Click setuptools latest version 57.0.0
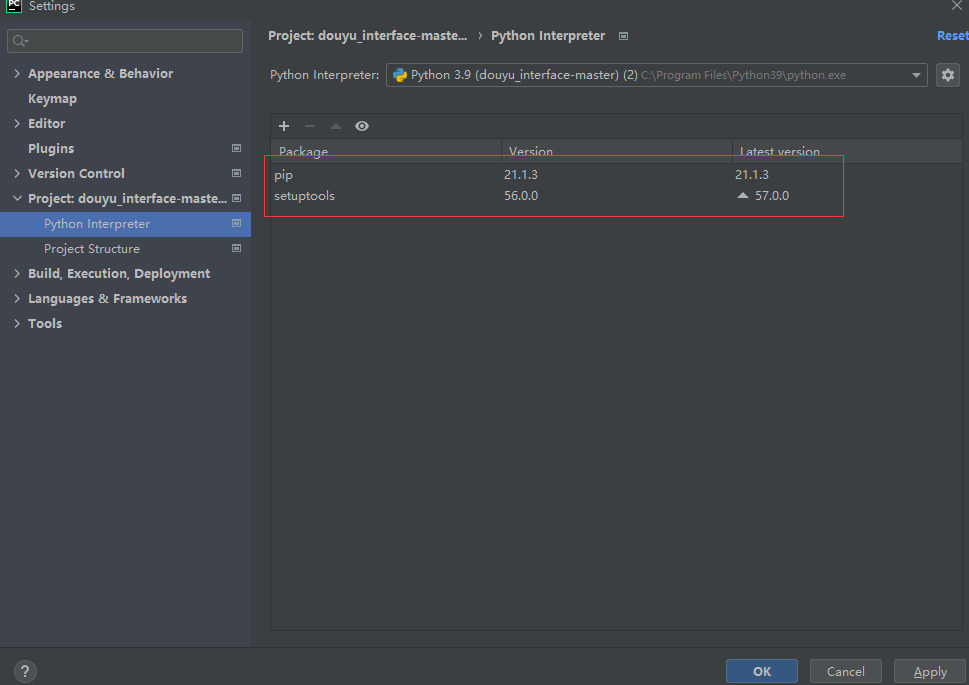Screen dimensions: 969x685 pos(772,195)
